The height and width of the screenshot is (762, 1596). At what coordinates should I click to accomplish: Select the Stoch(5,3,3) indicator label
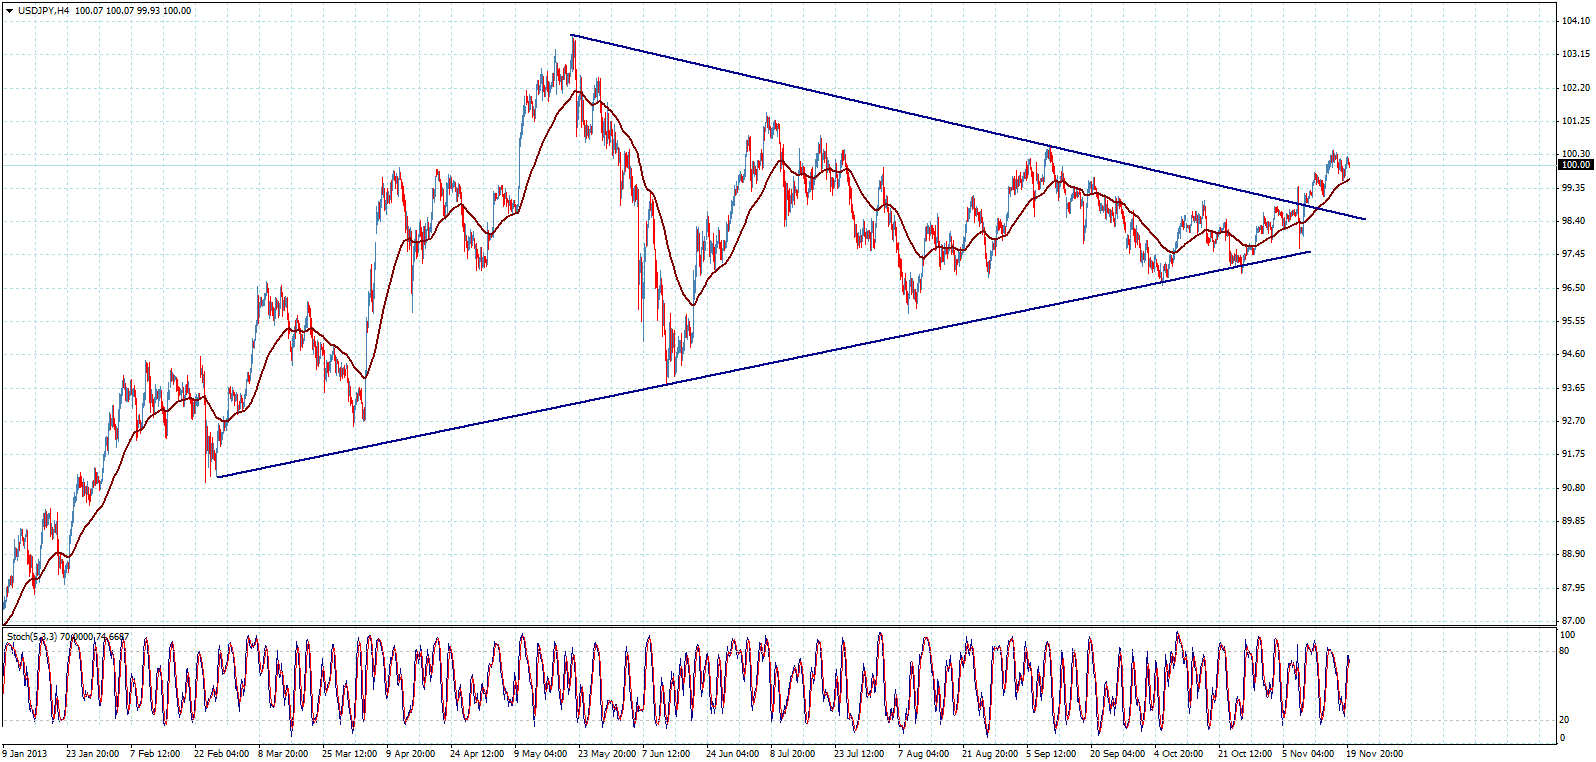[x=32, y=636]
